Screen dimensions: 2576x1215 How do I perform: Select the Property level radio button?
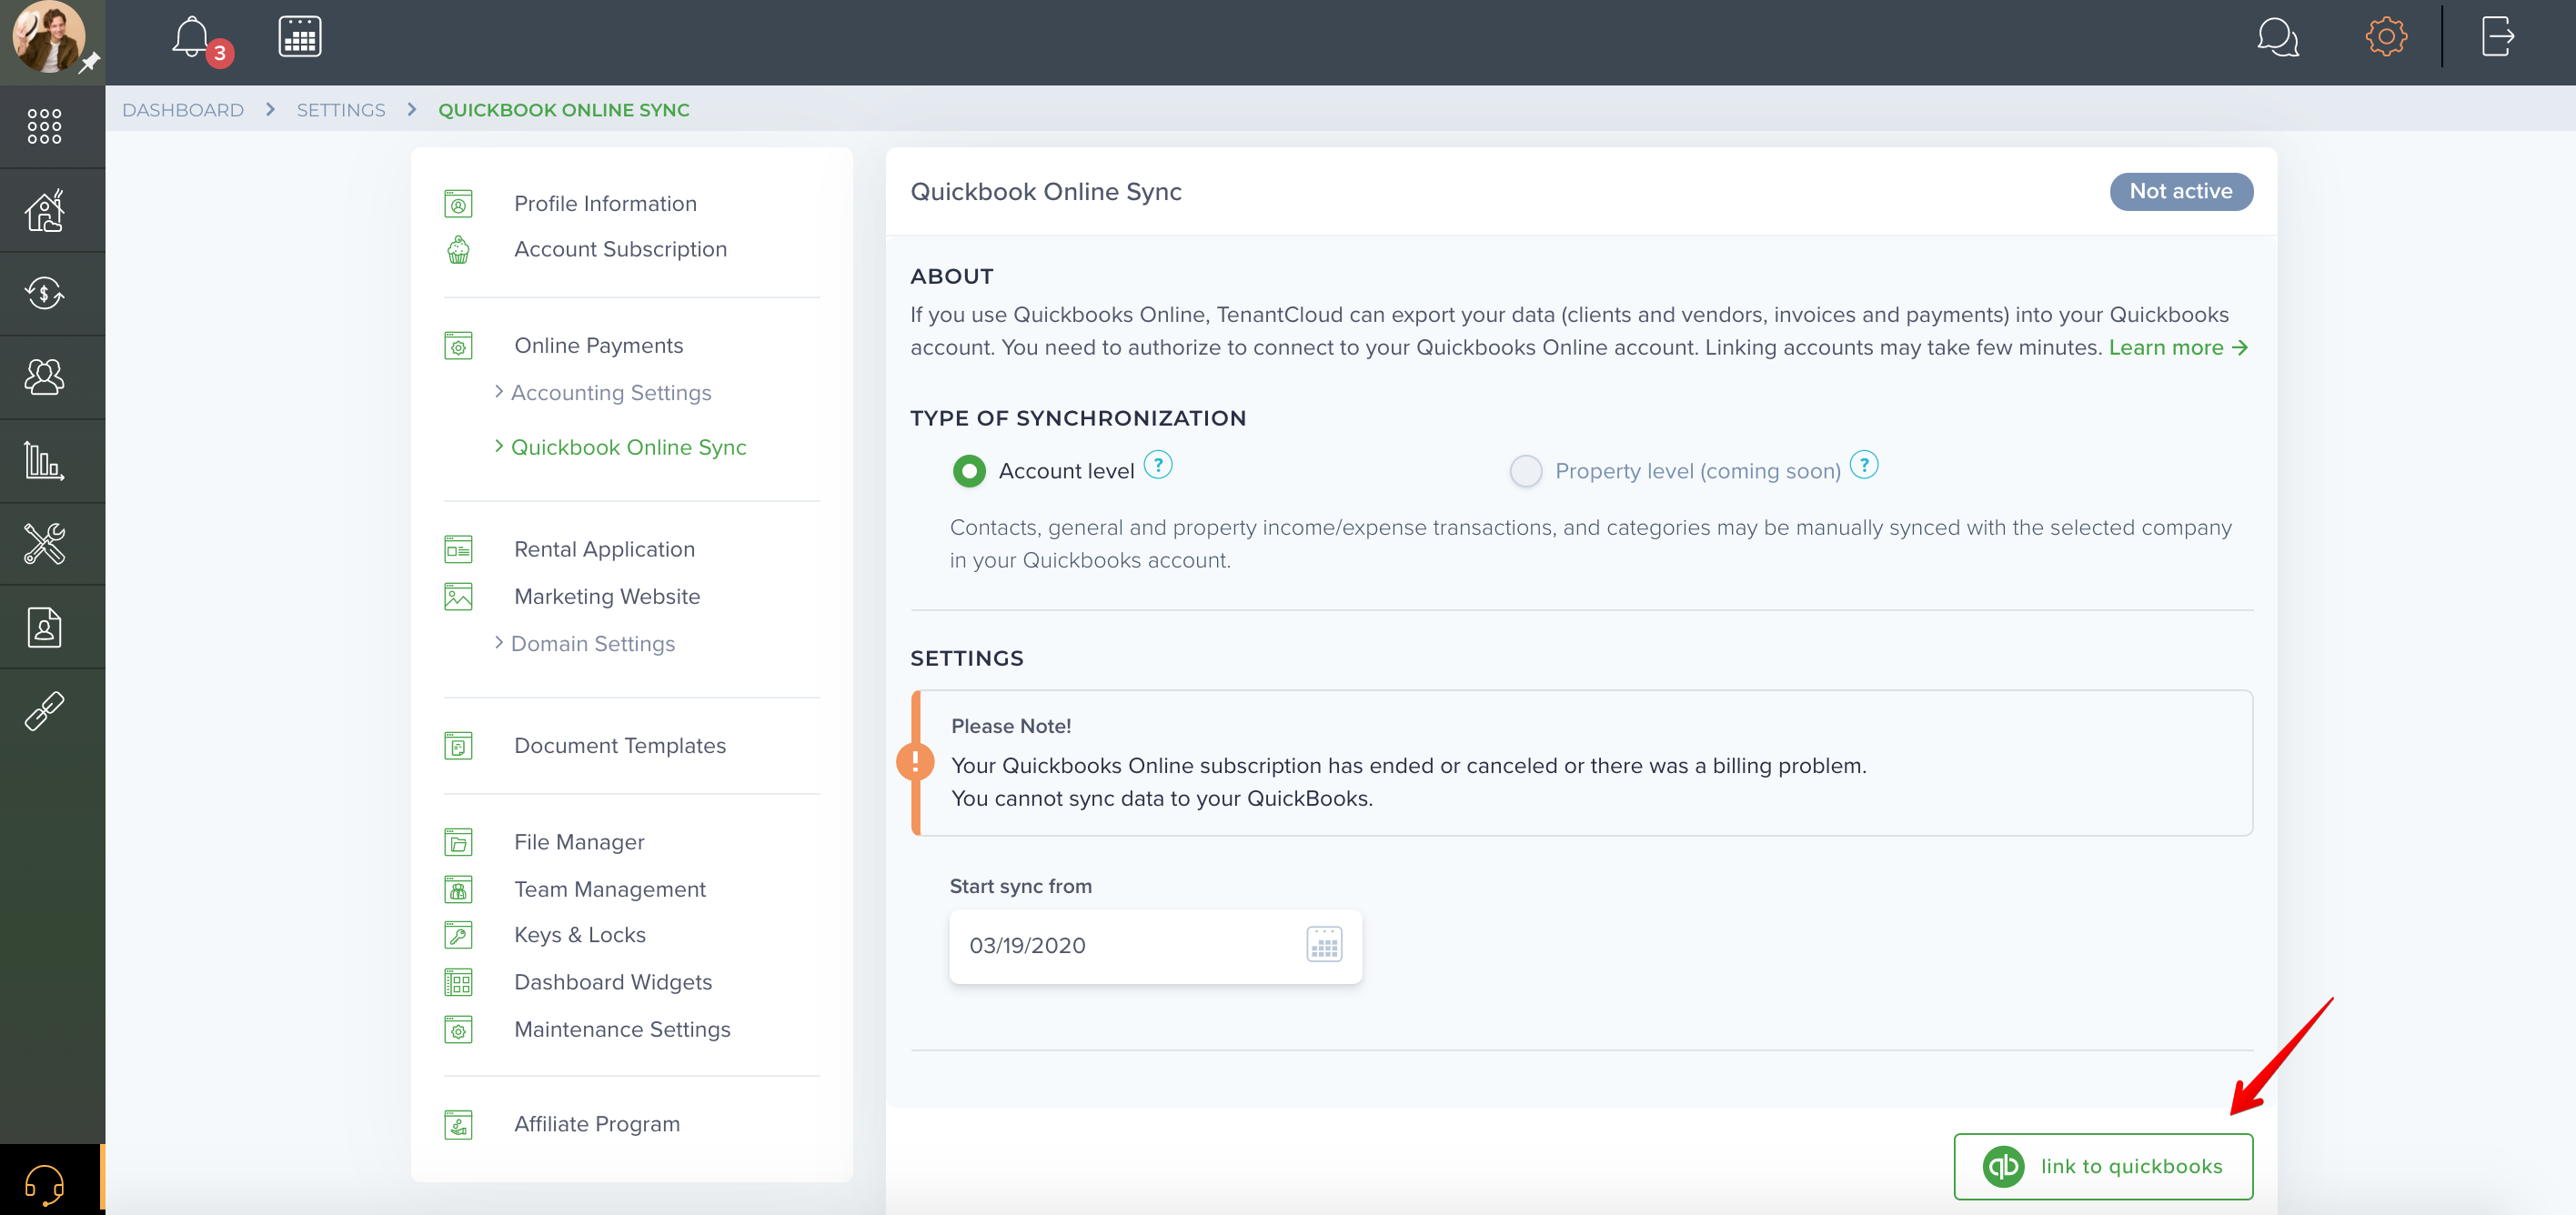point(1525,471)
